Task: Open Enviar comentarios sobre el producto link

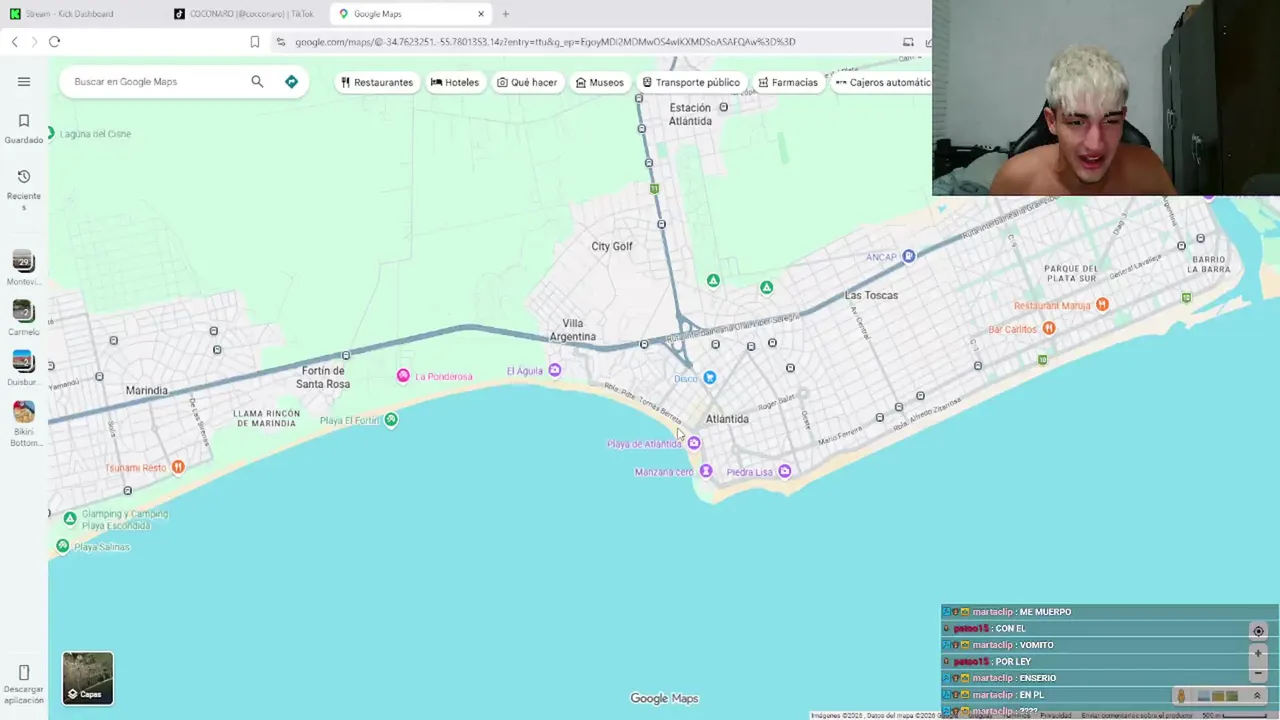Action: click(x=1136, y=715)
